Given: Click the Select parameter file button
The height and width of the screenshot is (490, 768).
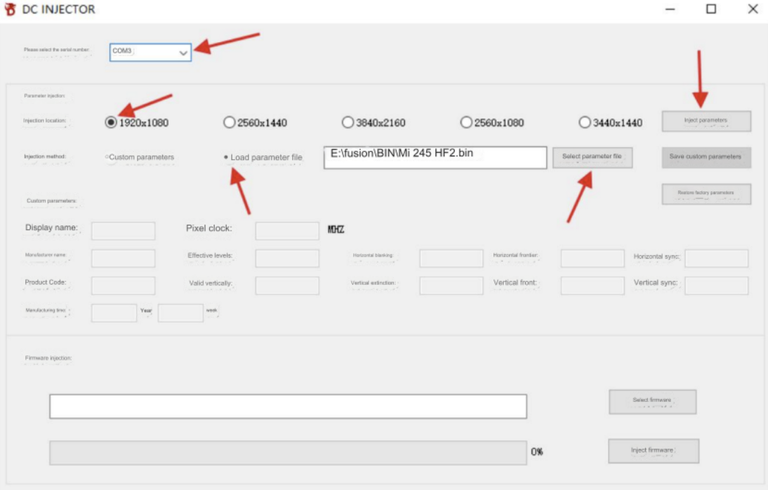Looking at the screenshot, I should pos(592,157).
